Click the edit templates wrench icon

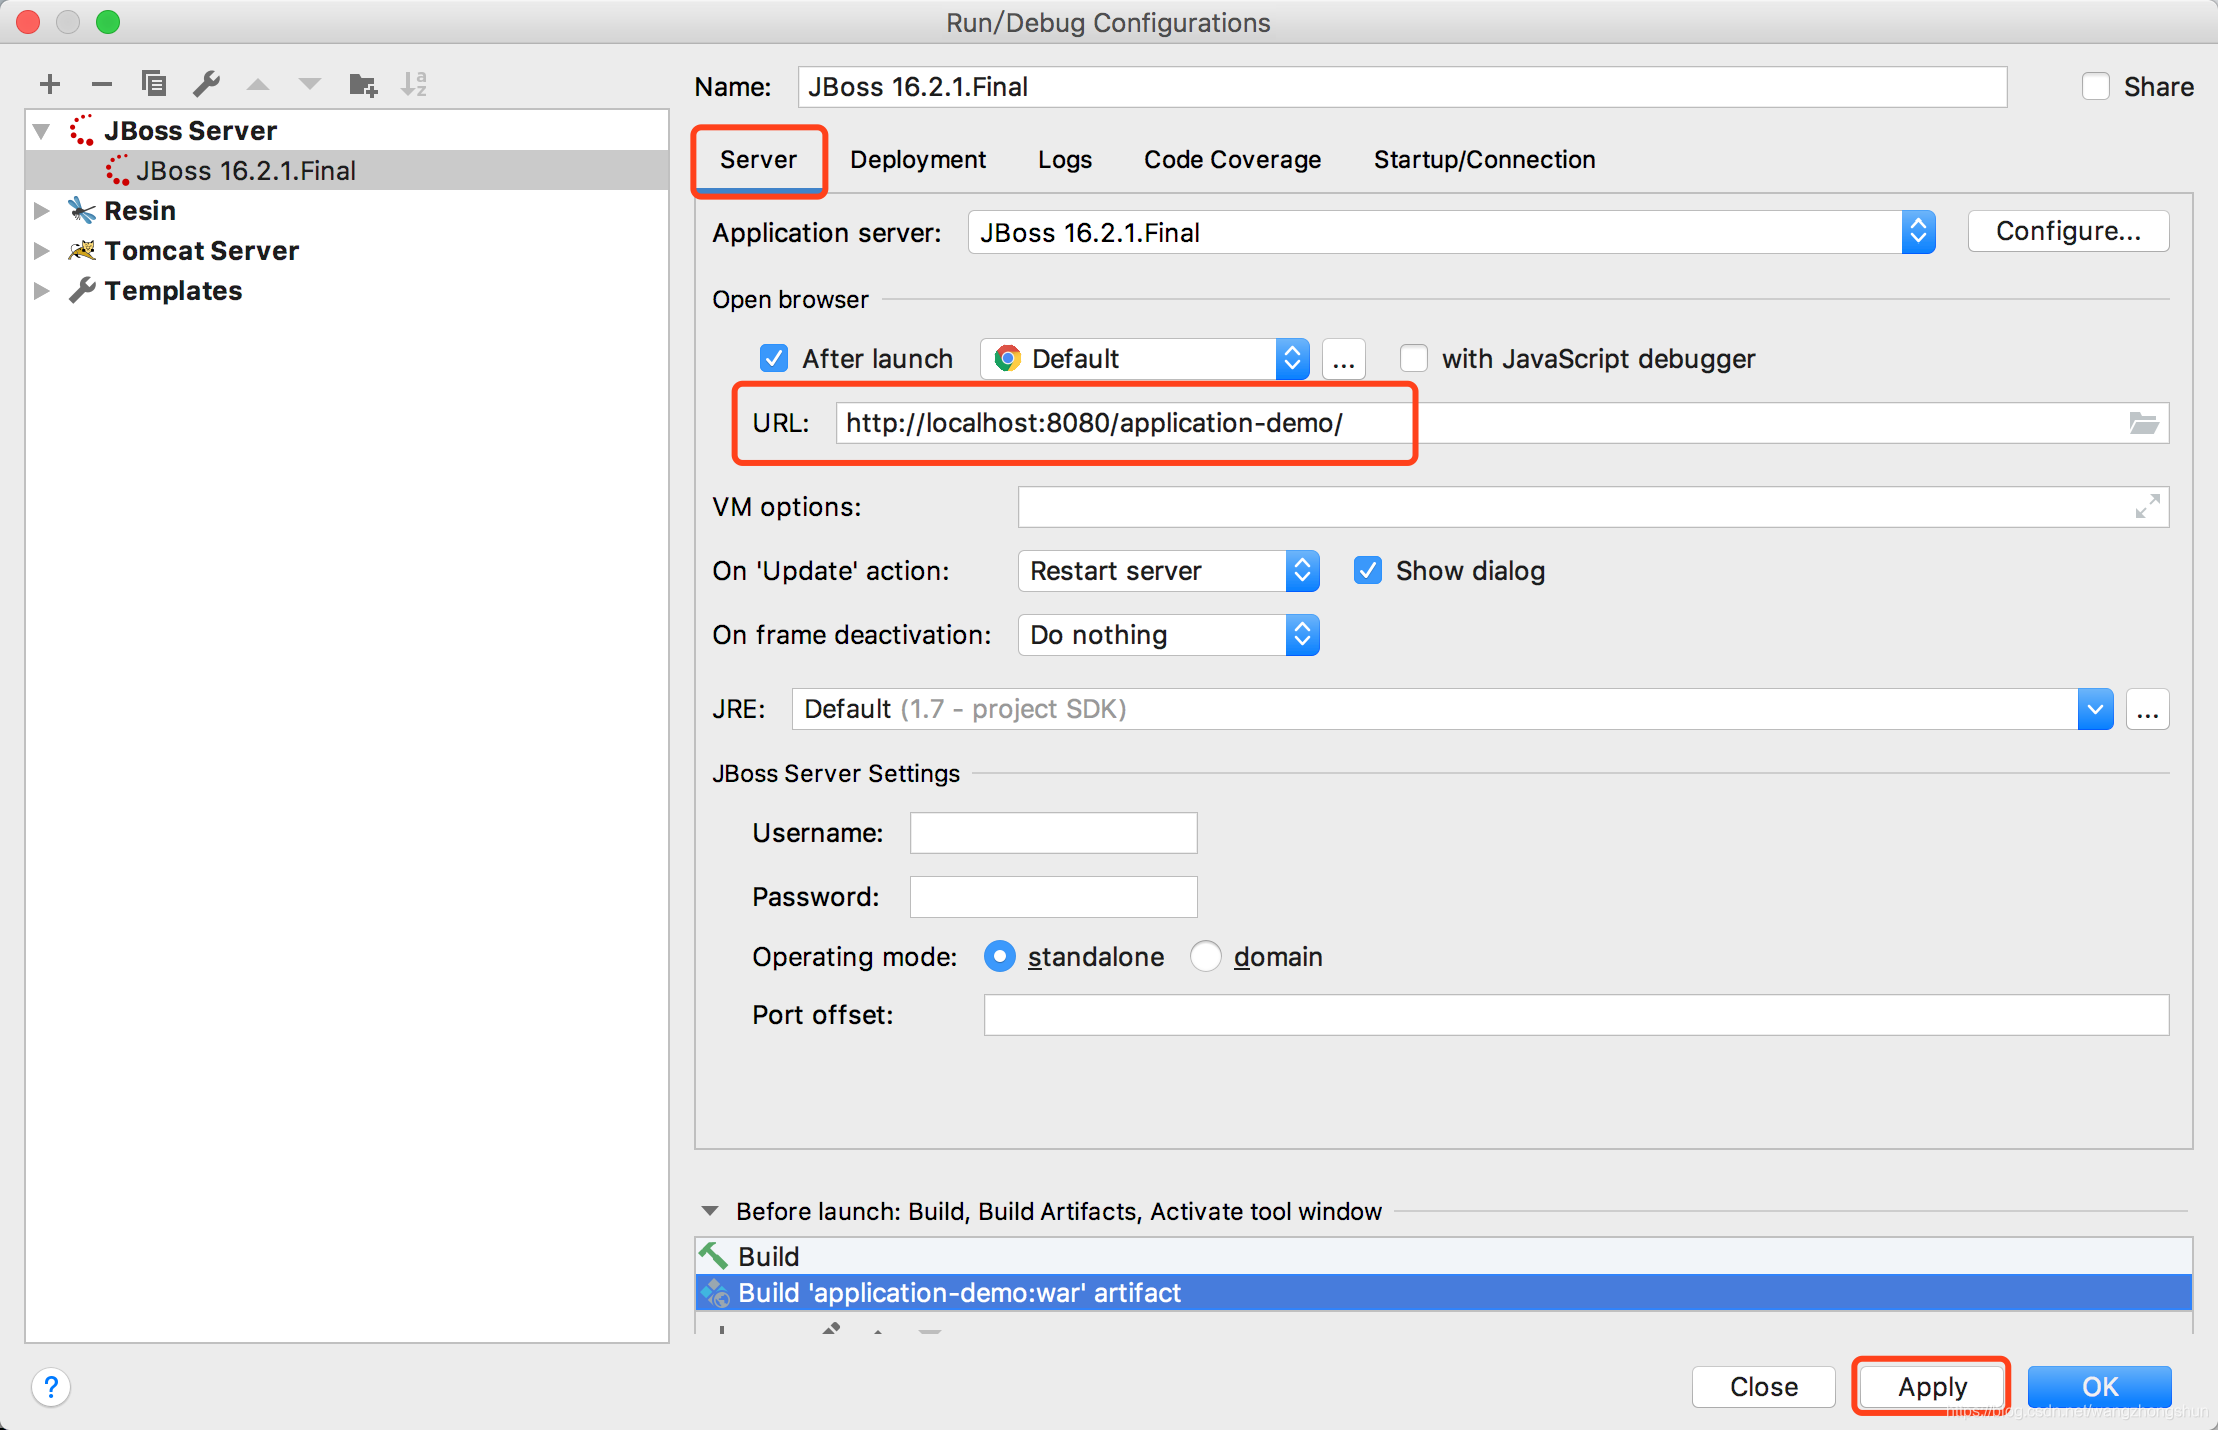point(206,84)
